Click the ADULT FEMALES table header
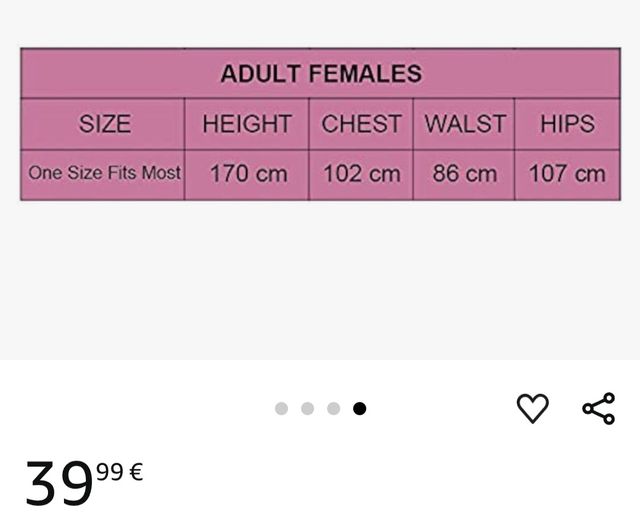Screen dimensions: 640x530 click(x=320, y=73)
